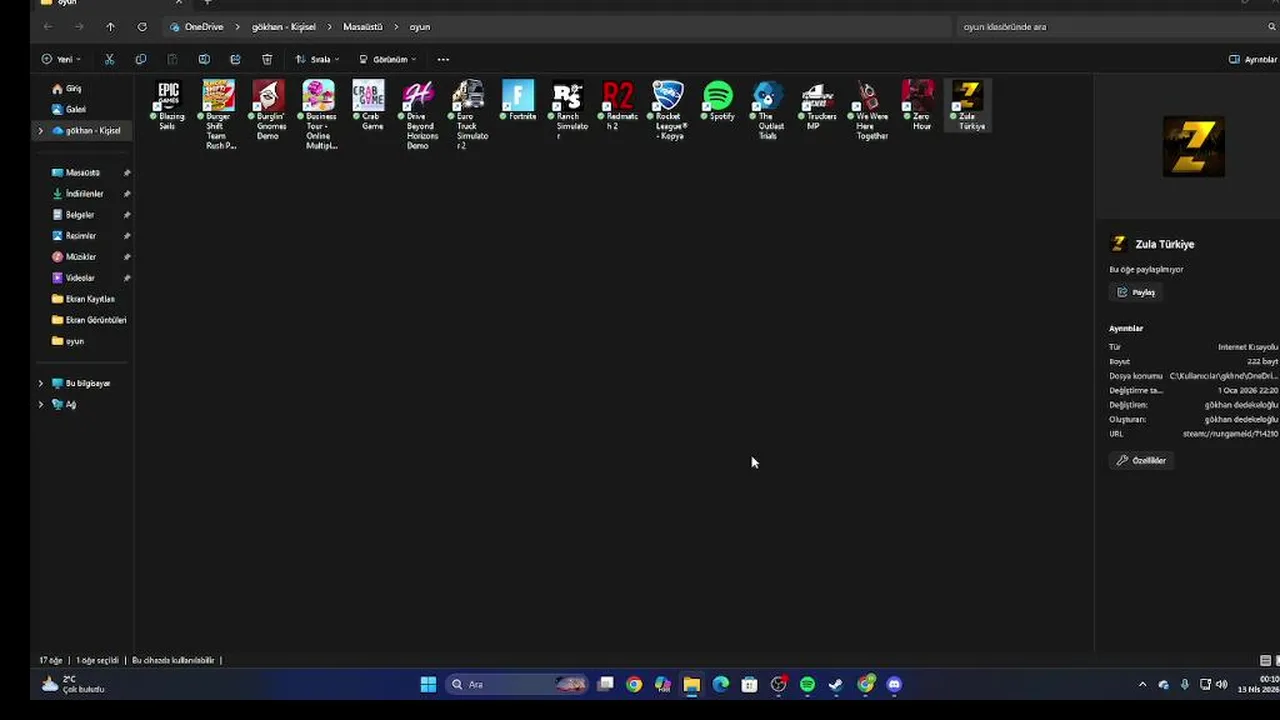Screen dimensions: 1280x720
Task: Expand the Ağ tree node
Action: 41,404
